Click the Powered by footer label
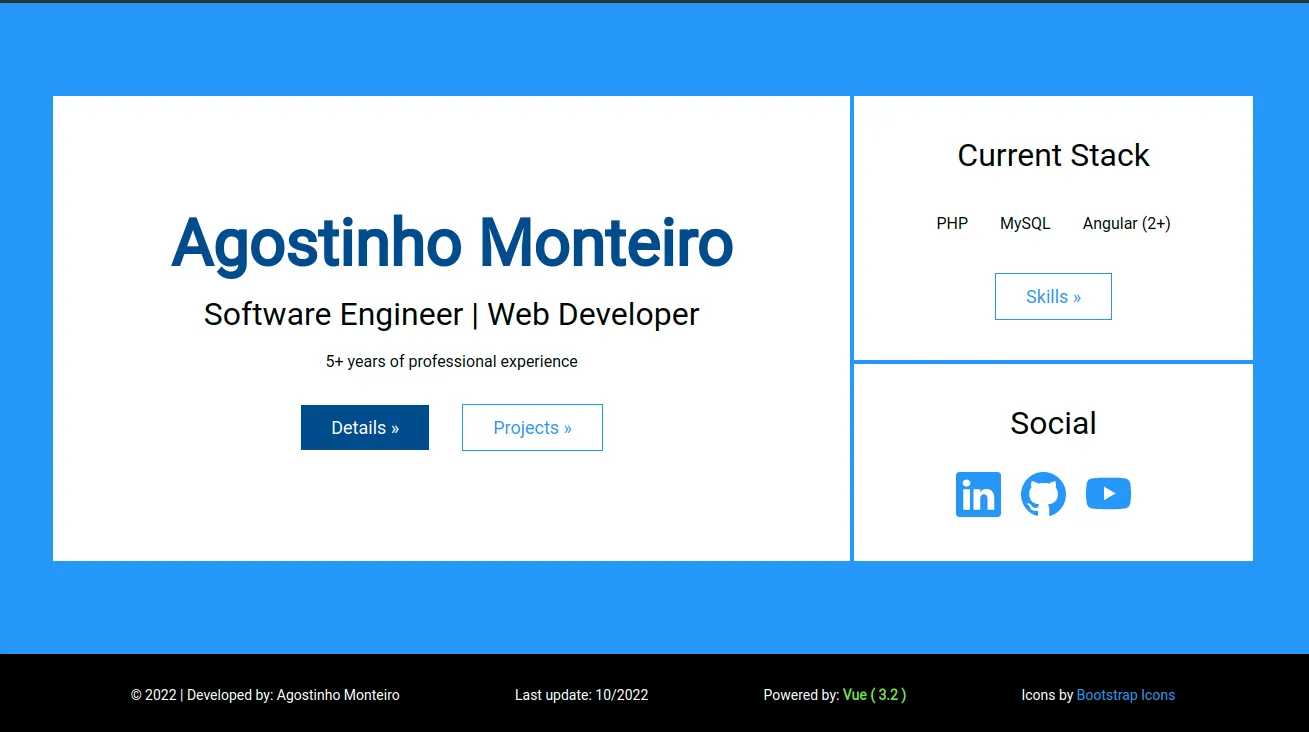The image size is (1309, 732). (x=800, y=694)
